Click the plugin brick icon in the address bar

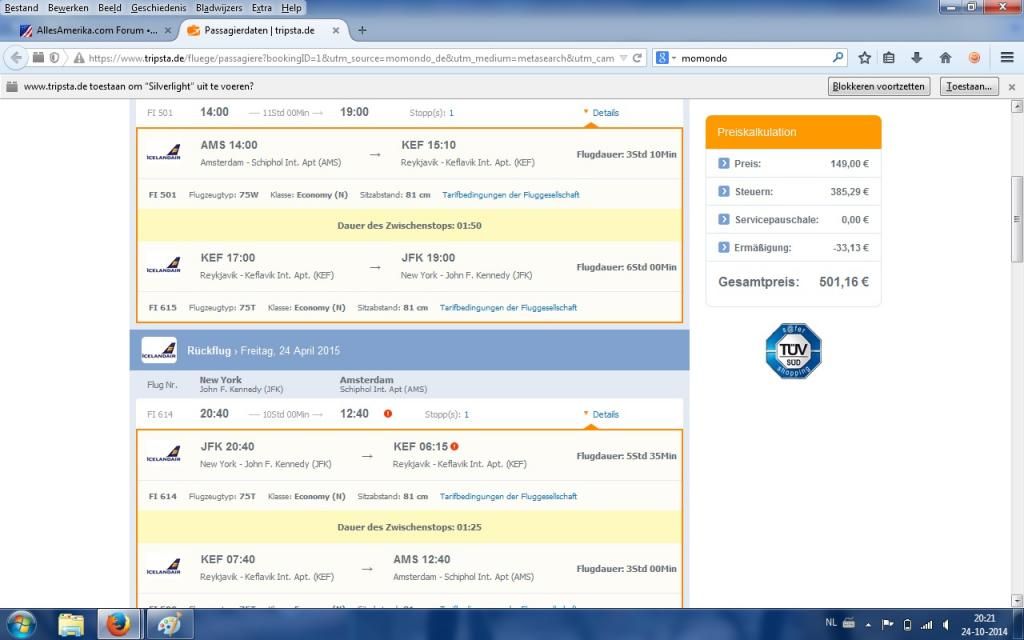pyautogui.click(x=39, y=57)
